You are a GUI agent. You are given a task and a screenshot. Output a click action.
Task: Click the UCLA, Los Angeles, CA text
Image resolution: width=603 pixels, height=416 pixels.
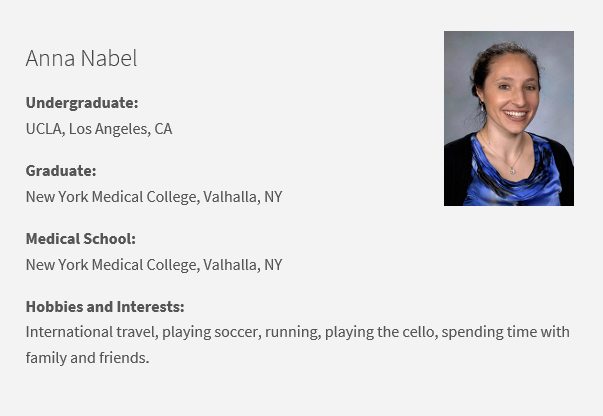pos(98,129)
